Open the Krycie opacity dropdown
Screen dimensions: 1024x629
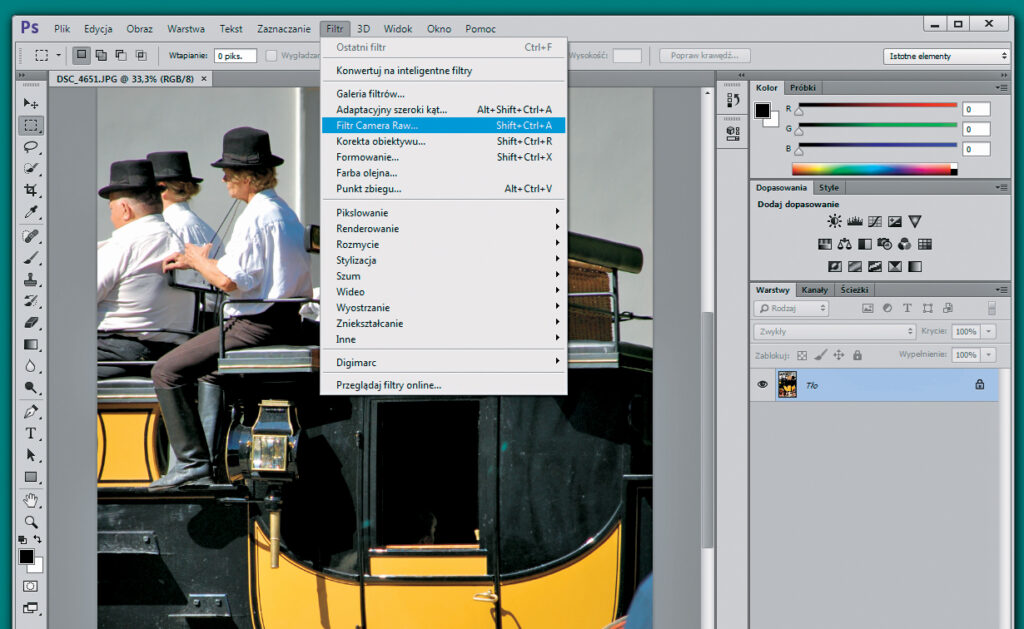pos(988,331)
